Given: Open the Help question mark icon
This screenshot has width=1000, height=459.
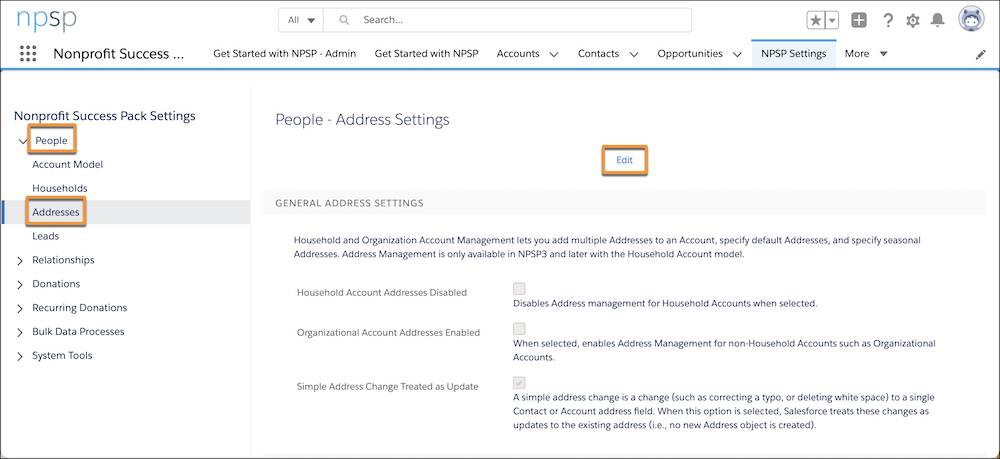Looking at the screenshot, I should 888,20.
